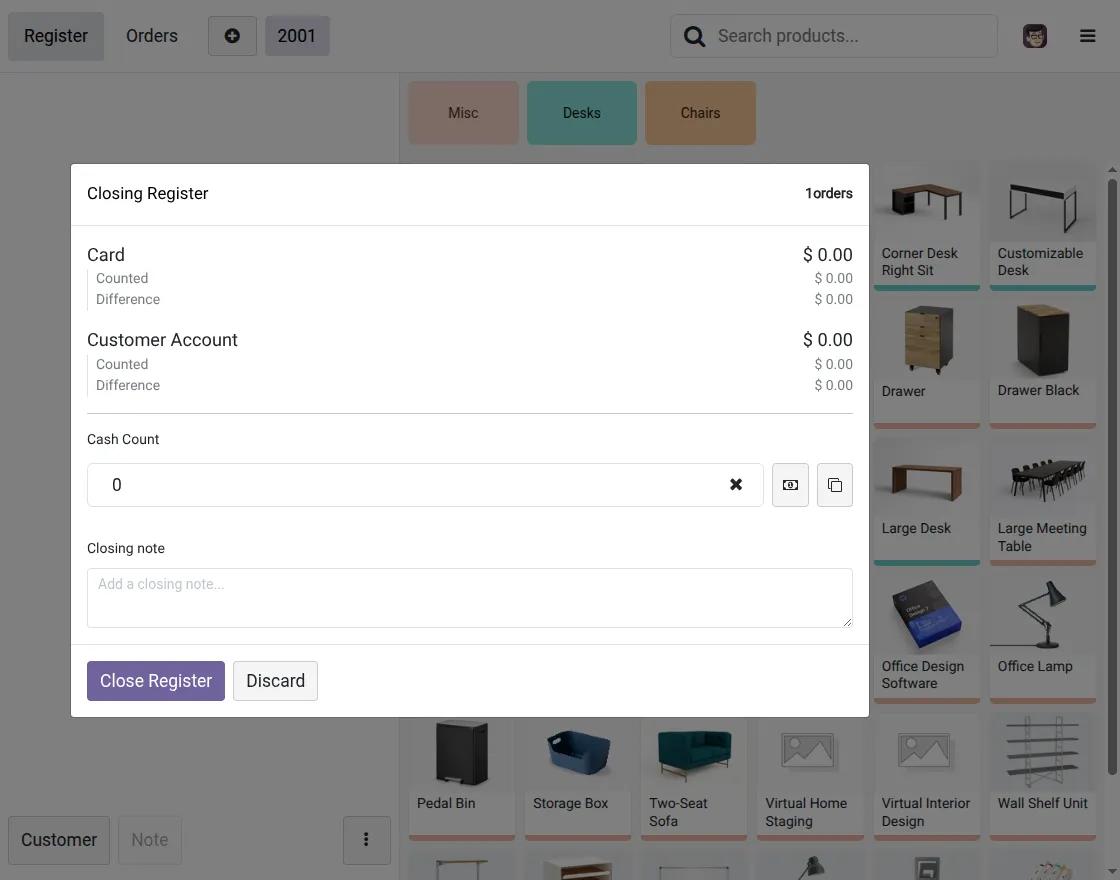Clear the cash count with X icon
Screen dimensions: 1120x880
pos(736,485)
